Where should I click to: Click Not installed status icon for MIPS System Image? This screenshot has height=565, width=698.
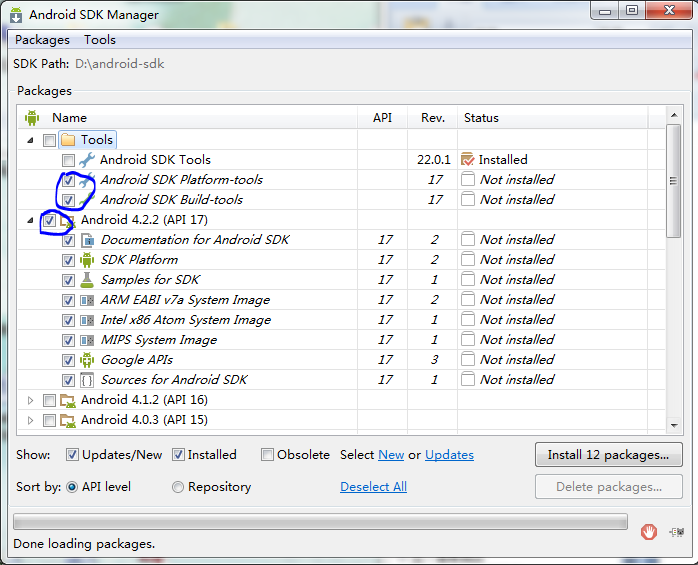coord(468,339)
